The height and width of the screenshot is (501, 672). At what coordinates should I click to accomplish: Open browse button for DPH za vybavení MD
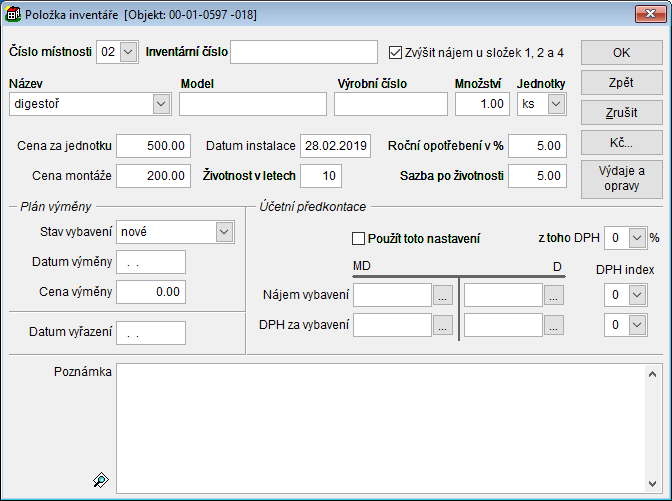point(443,325)
